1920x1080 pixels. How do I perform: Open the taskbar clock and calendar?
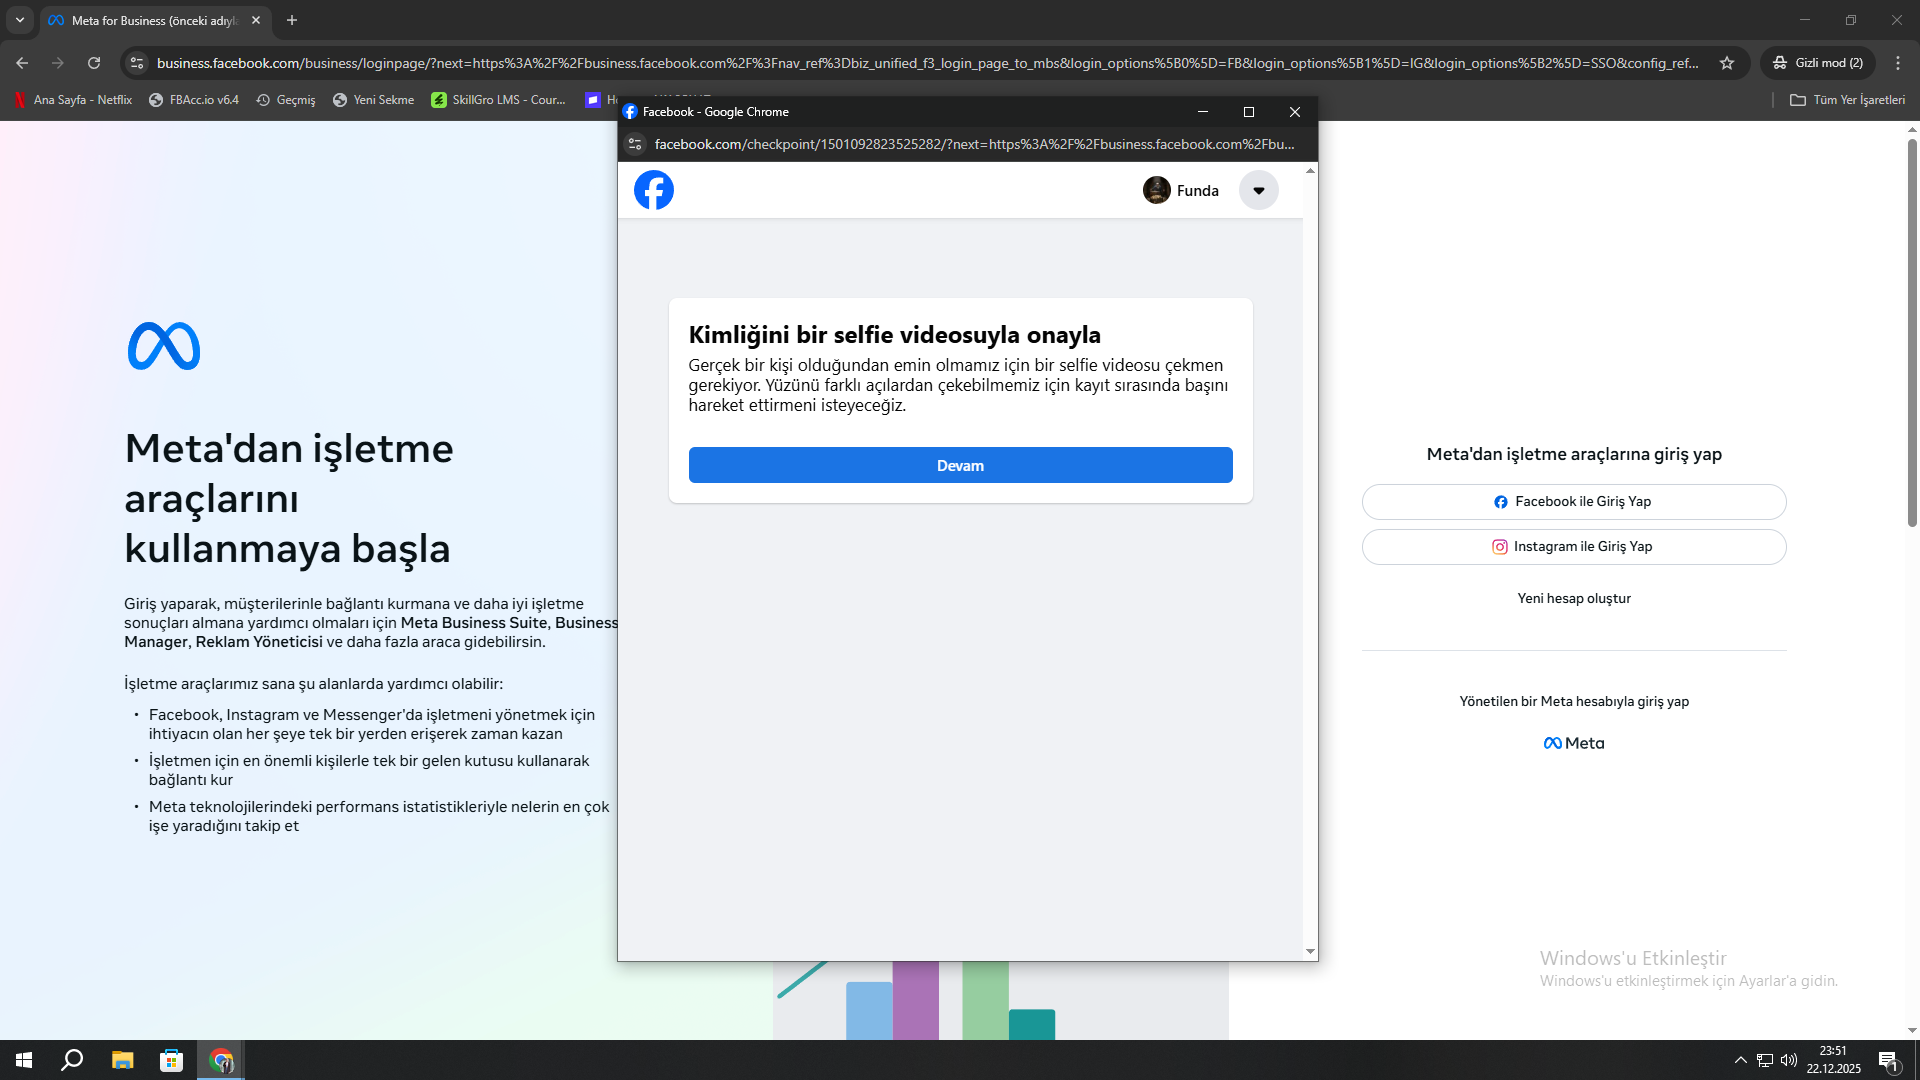coord(1833,1060)
